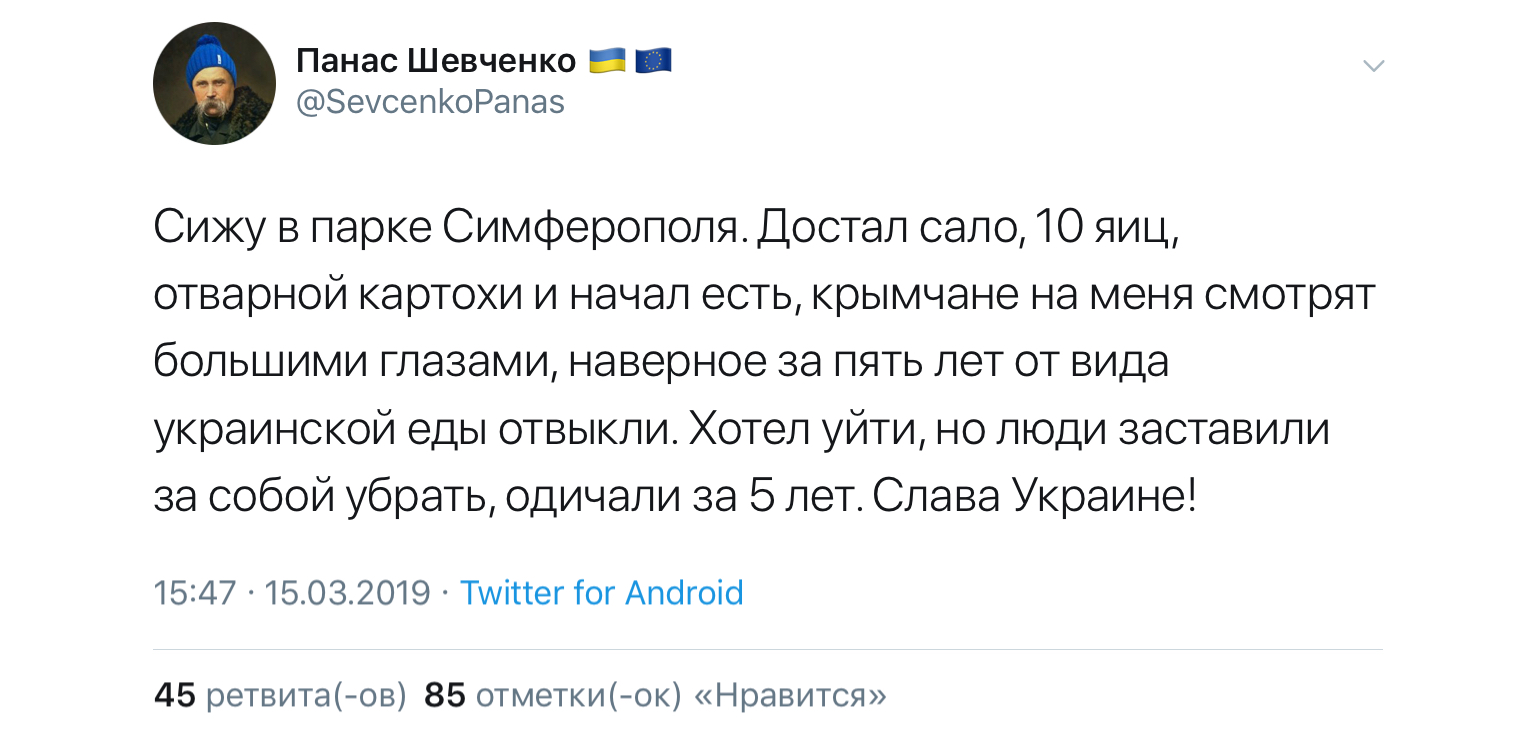The height and width of the screenshot is (736, 1536).
Task: Click the display name Панас Шевченко
Action: [x=436, y=62]
